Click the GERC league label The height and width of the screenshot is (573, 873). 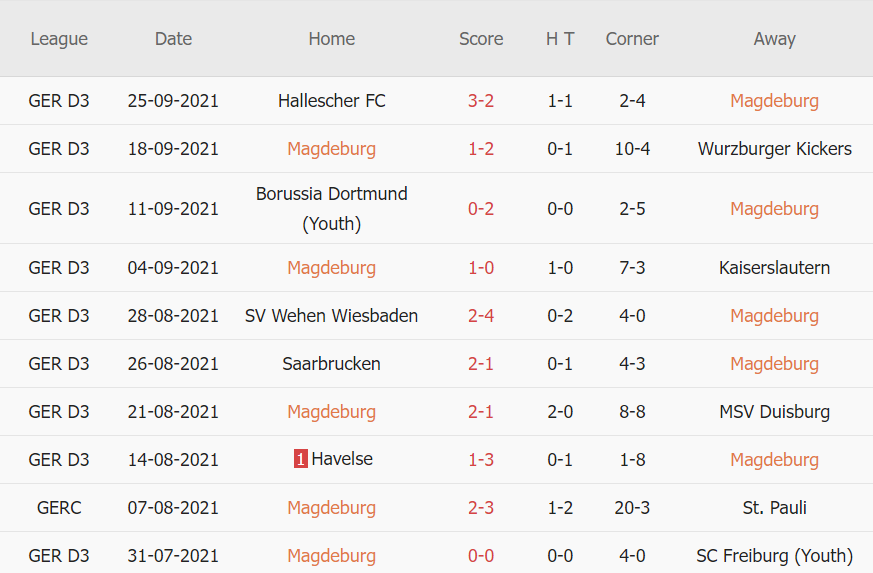(59, 508)
